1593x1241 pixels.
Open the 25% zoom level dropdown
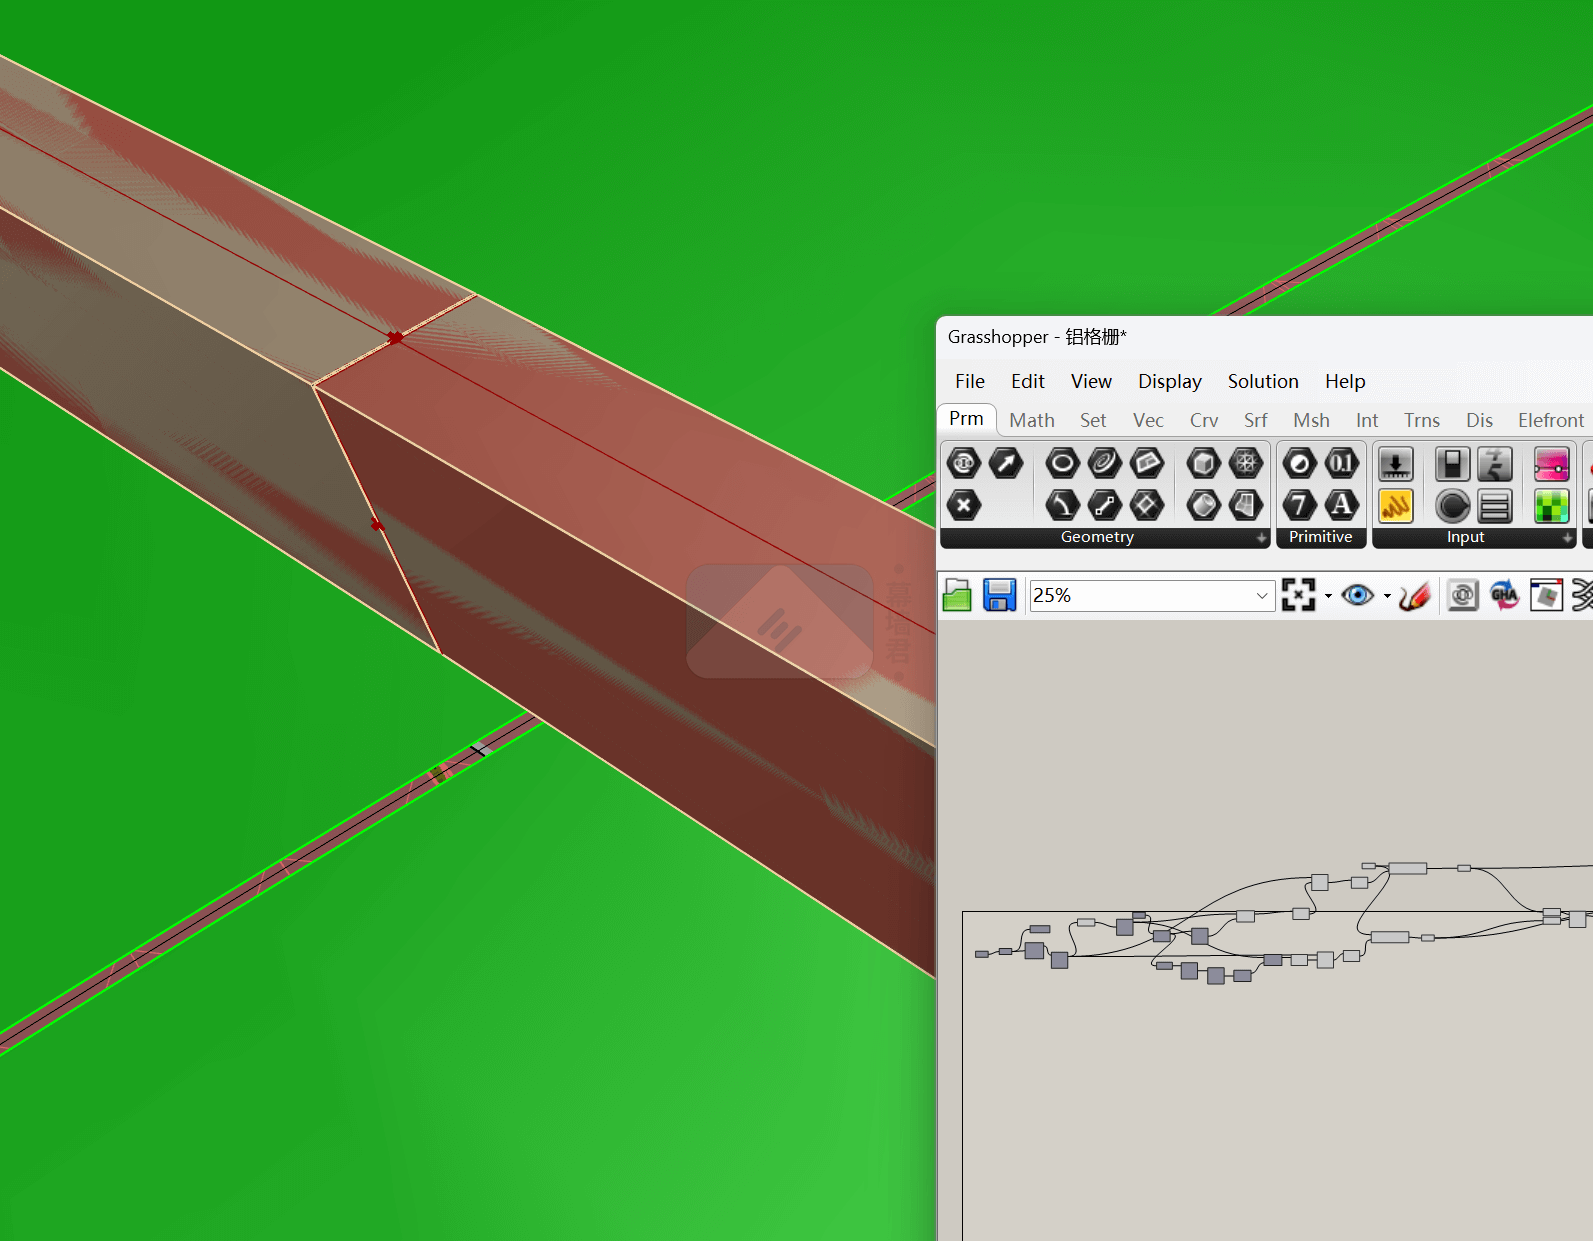1262,596
